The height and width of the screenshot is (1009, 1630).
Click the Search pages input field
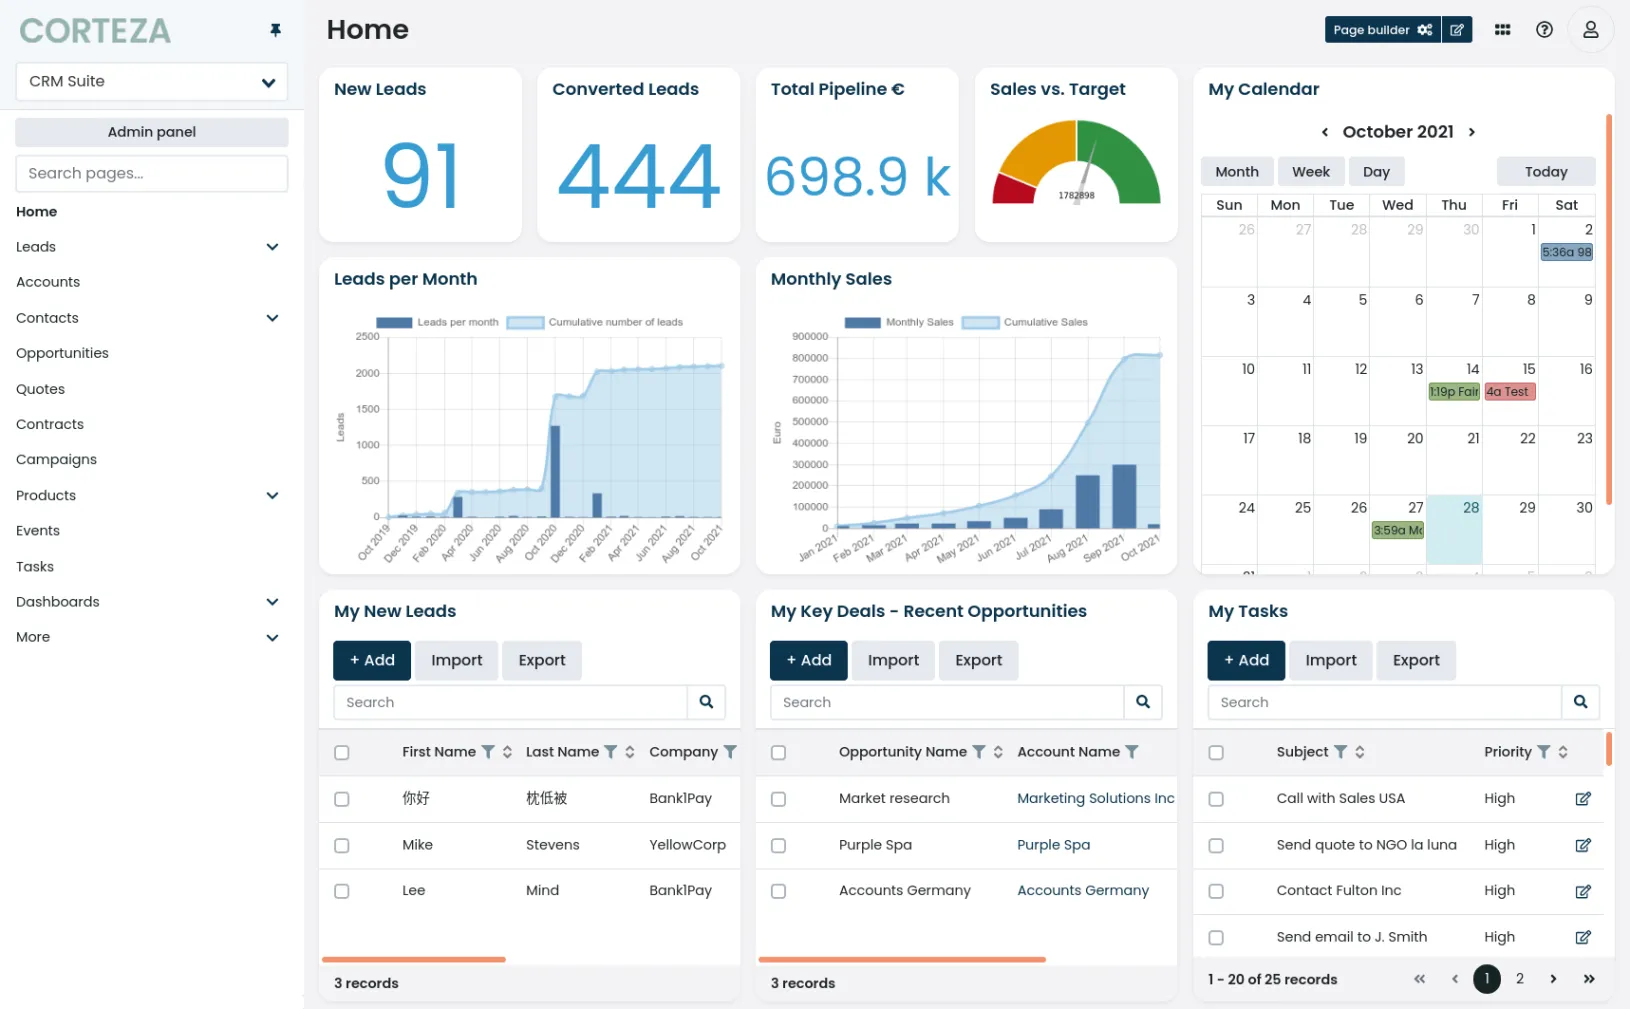click(x=152, y=173)
